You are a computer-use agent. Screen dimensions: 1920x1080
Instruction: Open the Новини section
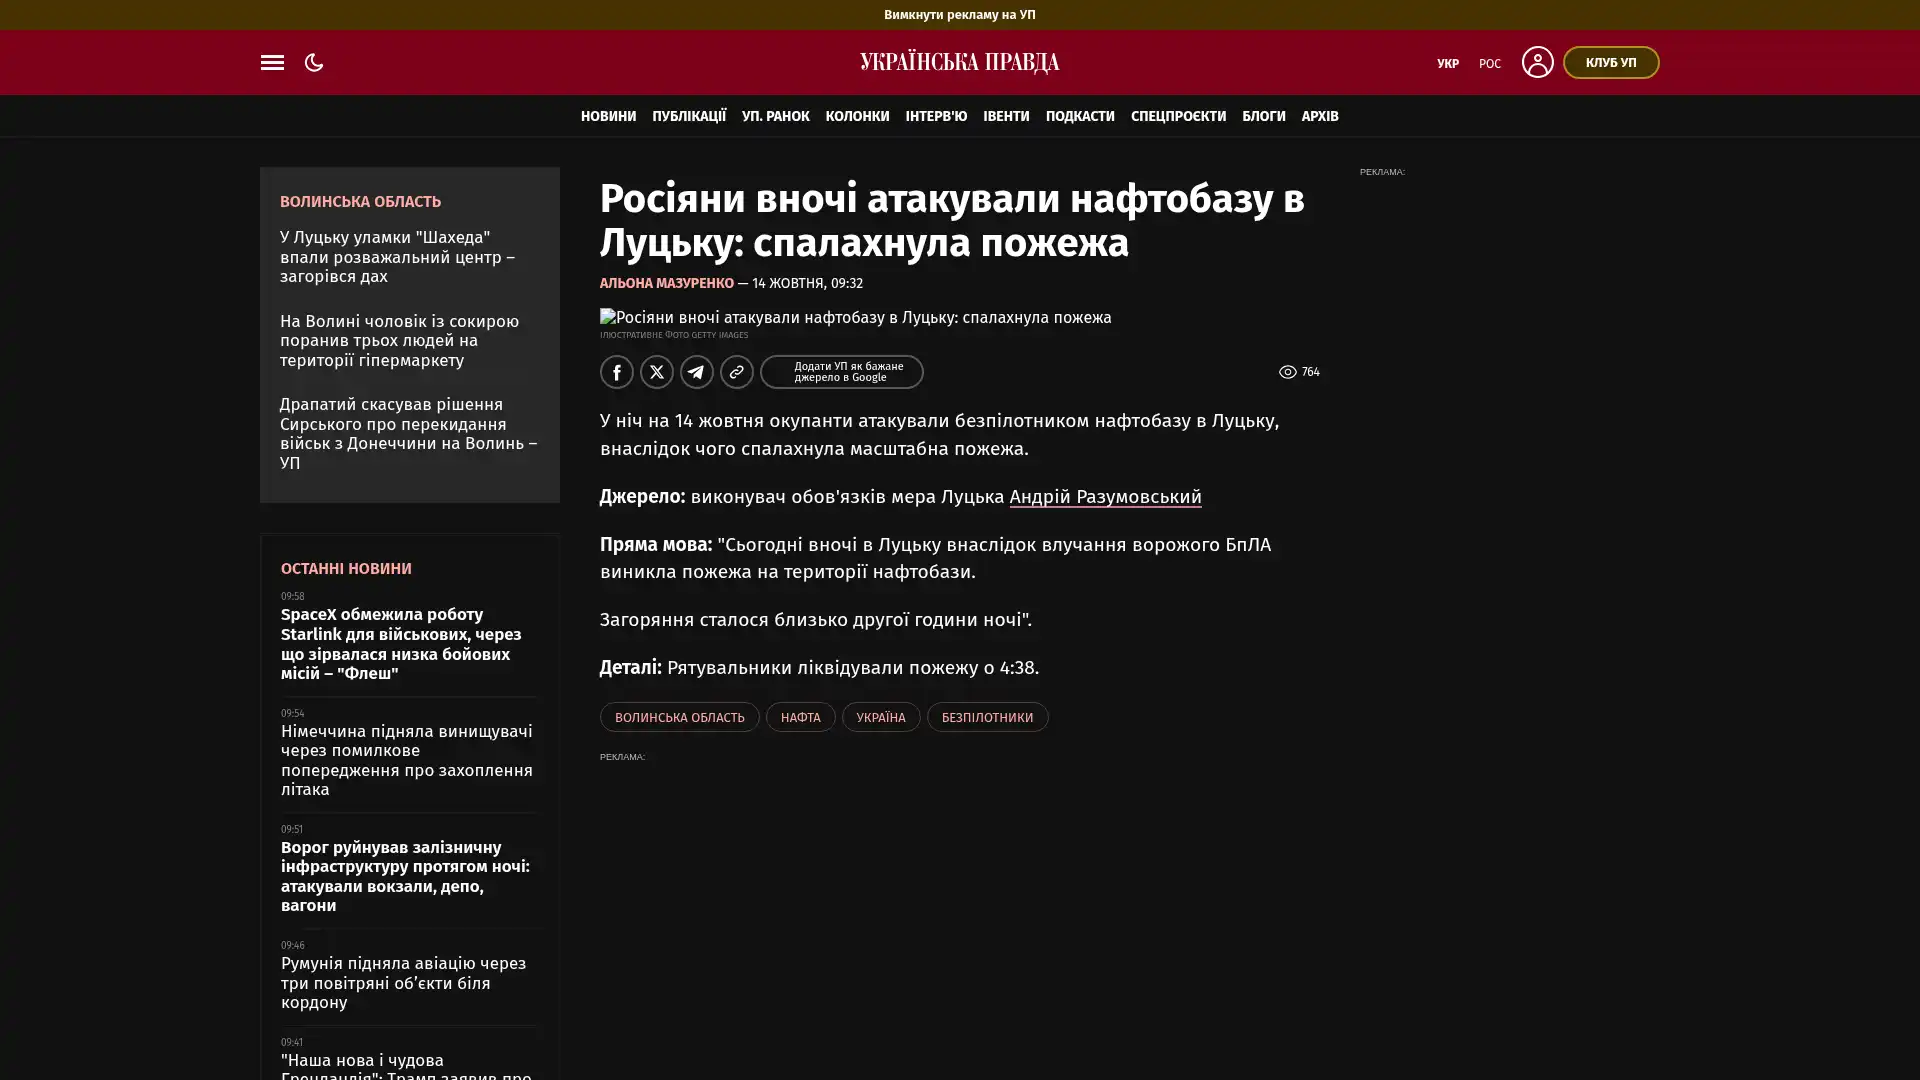pyautogui.click(x=608, y=116)
